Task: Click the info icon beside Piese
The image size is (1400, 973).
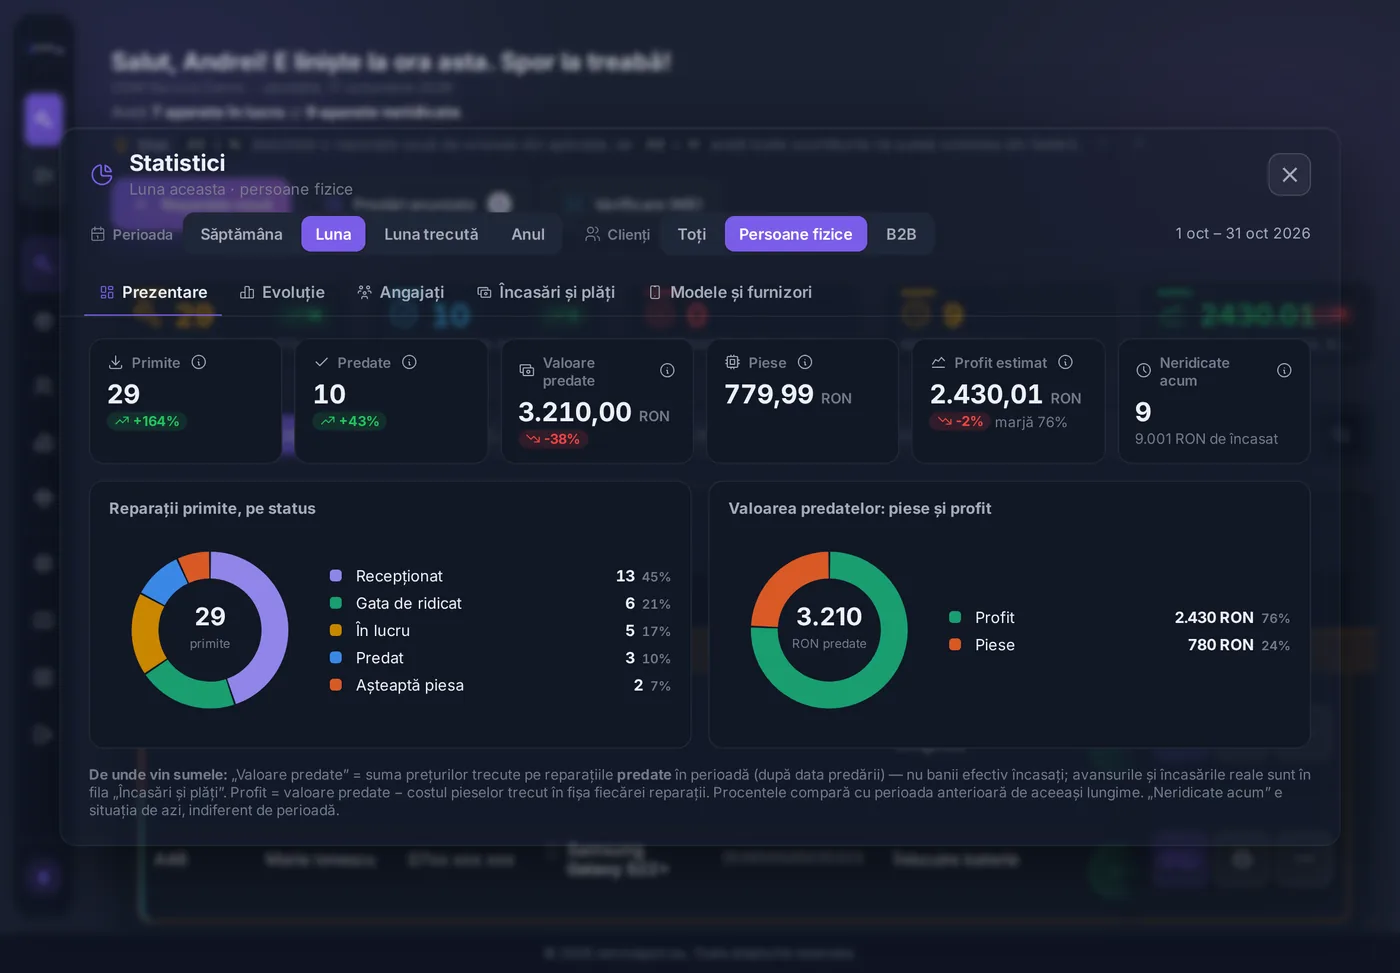Action: (805, 362)
